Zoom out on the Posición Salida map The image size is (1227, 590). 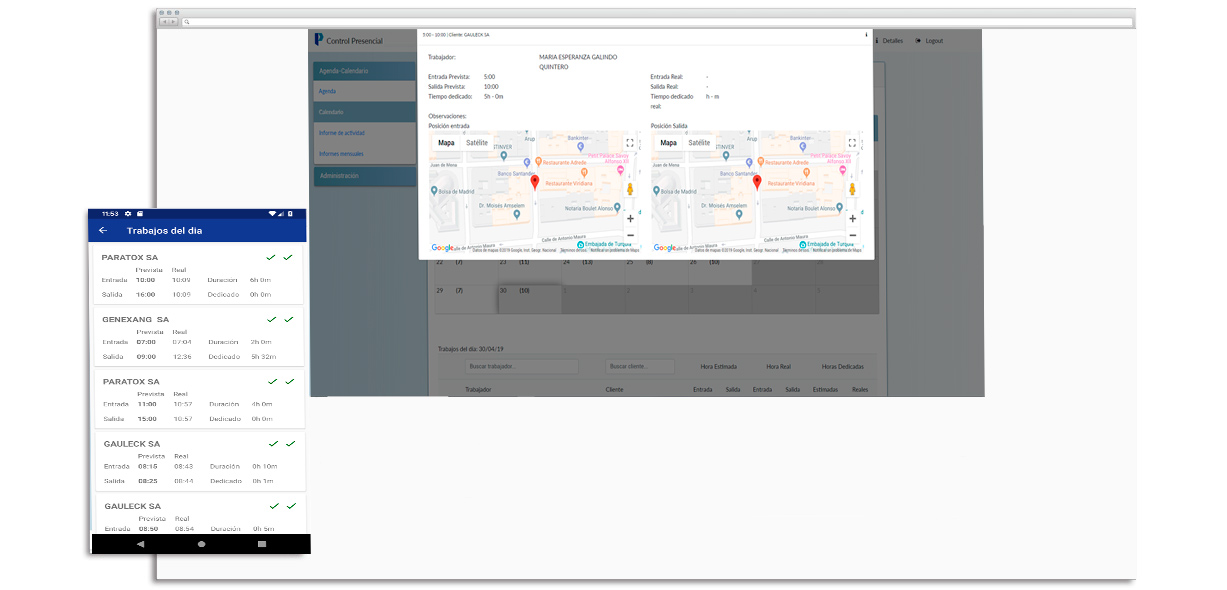tap(852, 235)
